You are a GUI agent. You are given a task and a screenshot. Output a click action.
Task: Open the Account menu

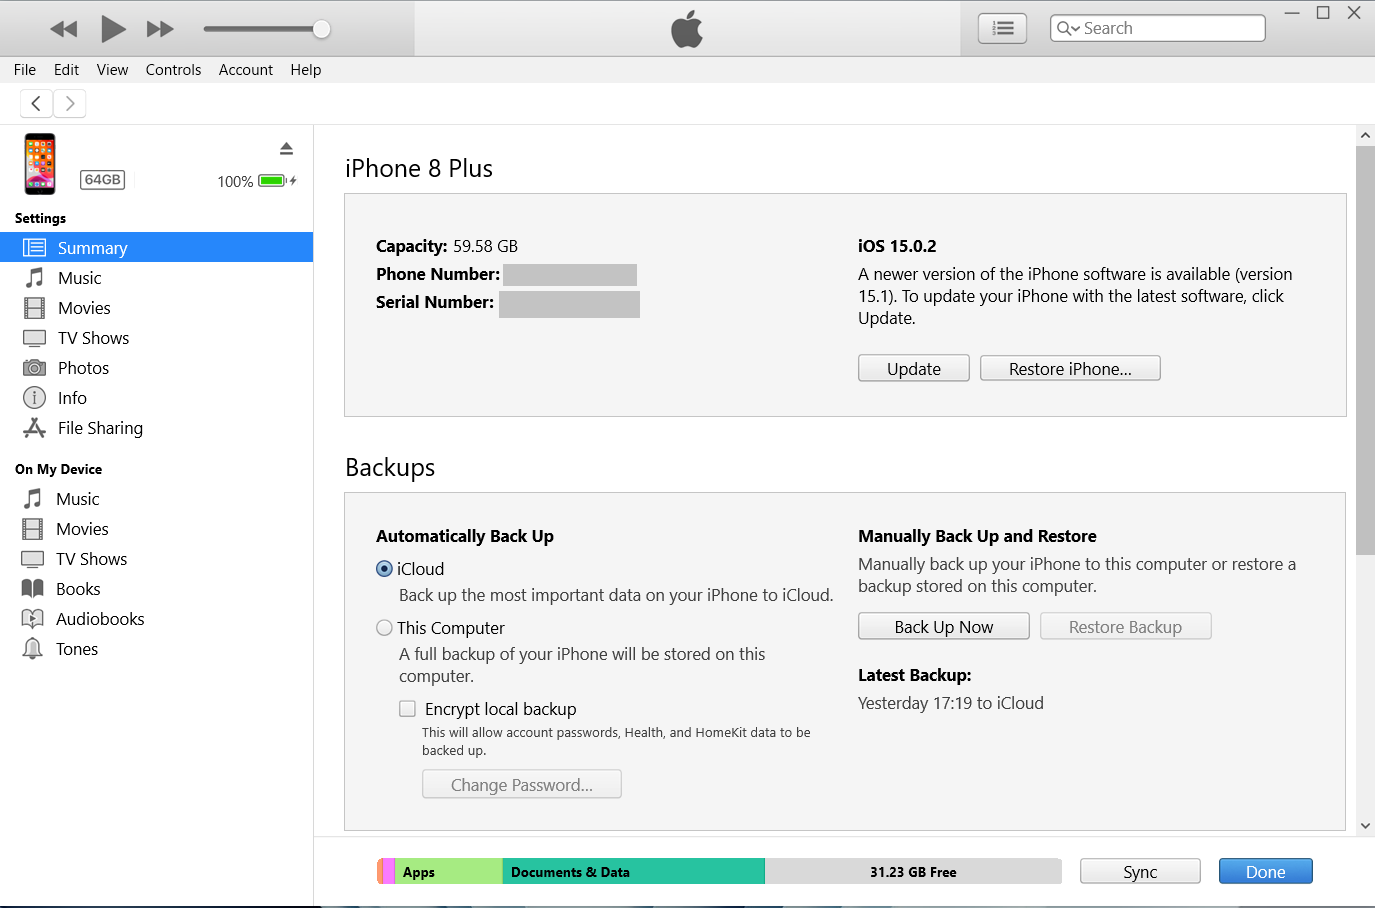(x=246, y=70)
